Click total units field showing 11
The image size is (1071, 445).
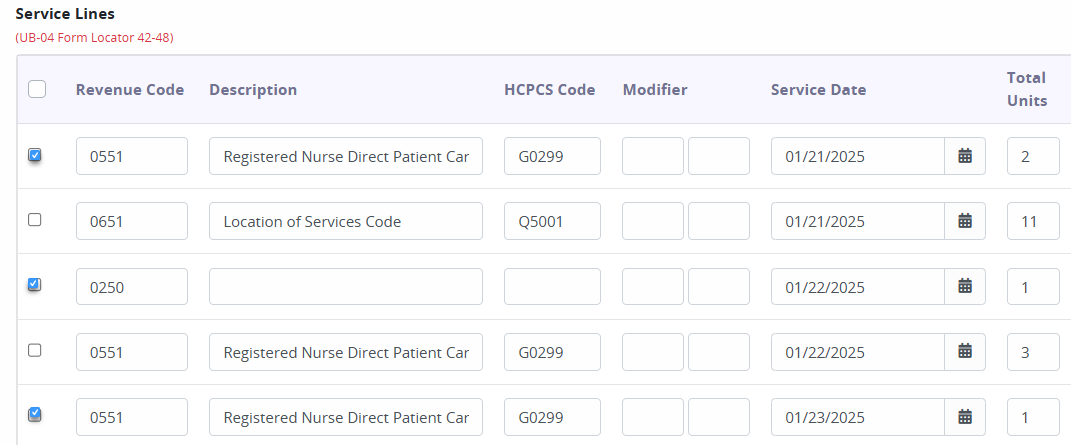tap(1033, 221)
